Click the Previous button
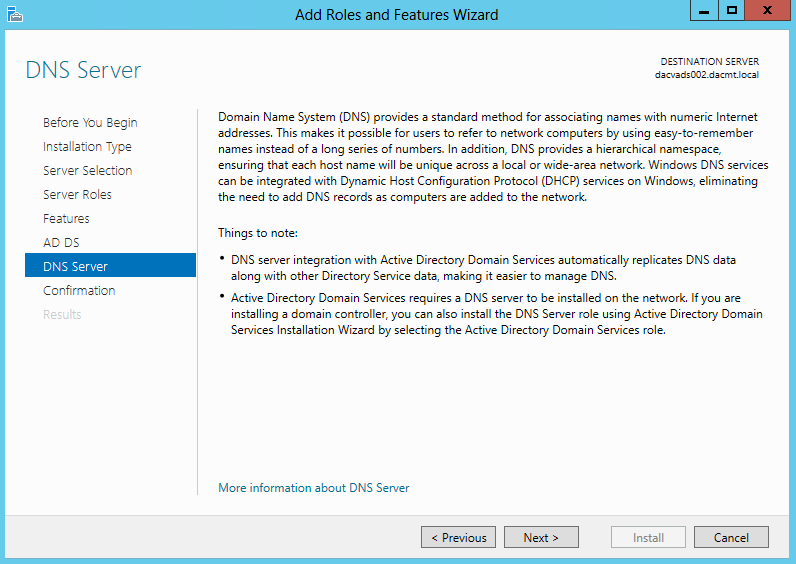This screenshot has height=564, width=796. tap(458, 537)
